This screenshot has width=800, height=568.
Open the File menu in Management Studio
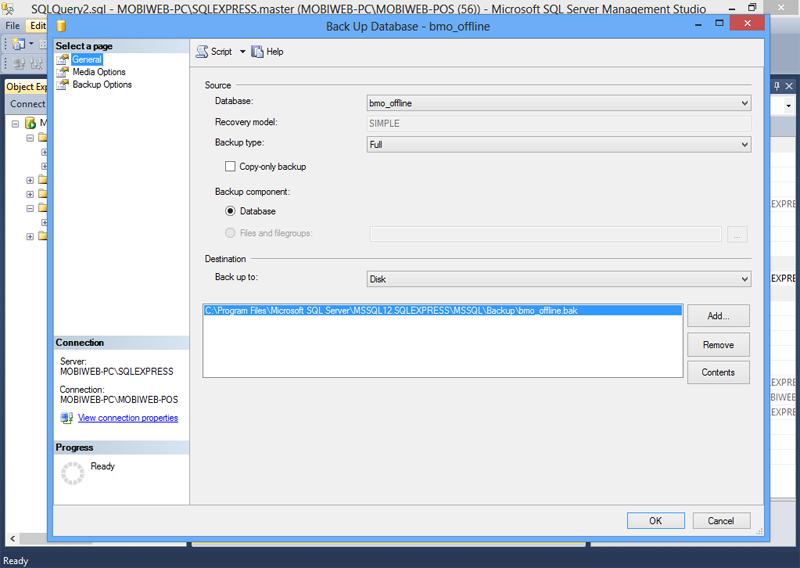13,26
